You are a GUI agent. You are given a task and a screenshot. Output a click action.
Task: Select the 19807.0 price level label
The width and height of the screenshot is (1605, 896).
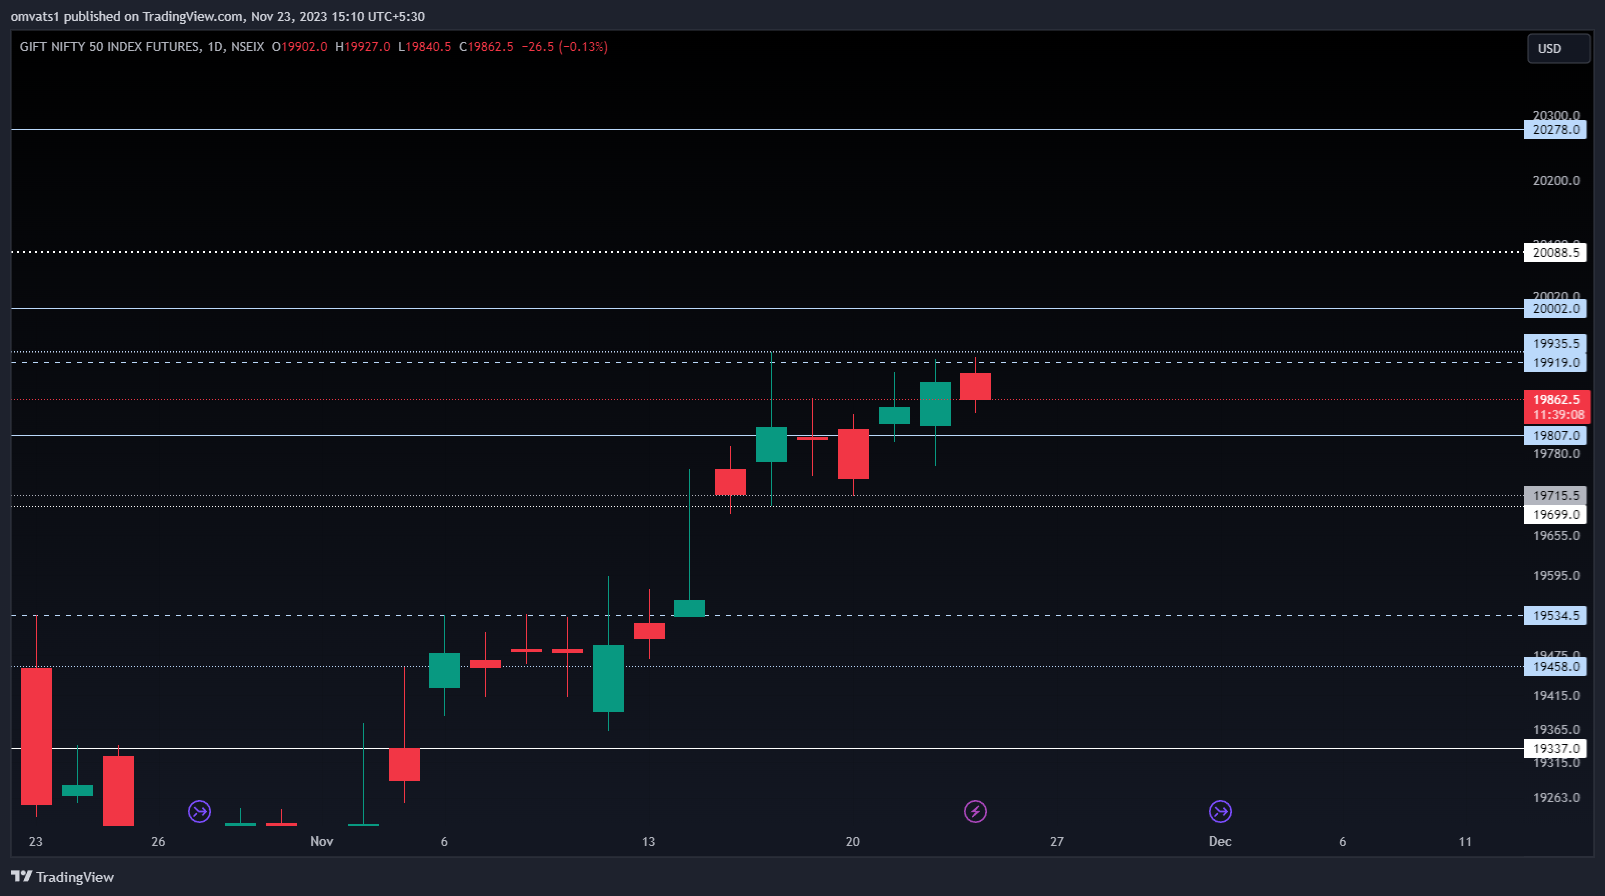(1555, 436)
